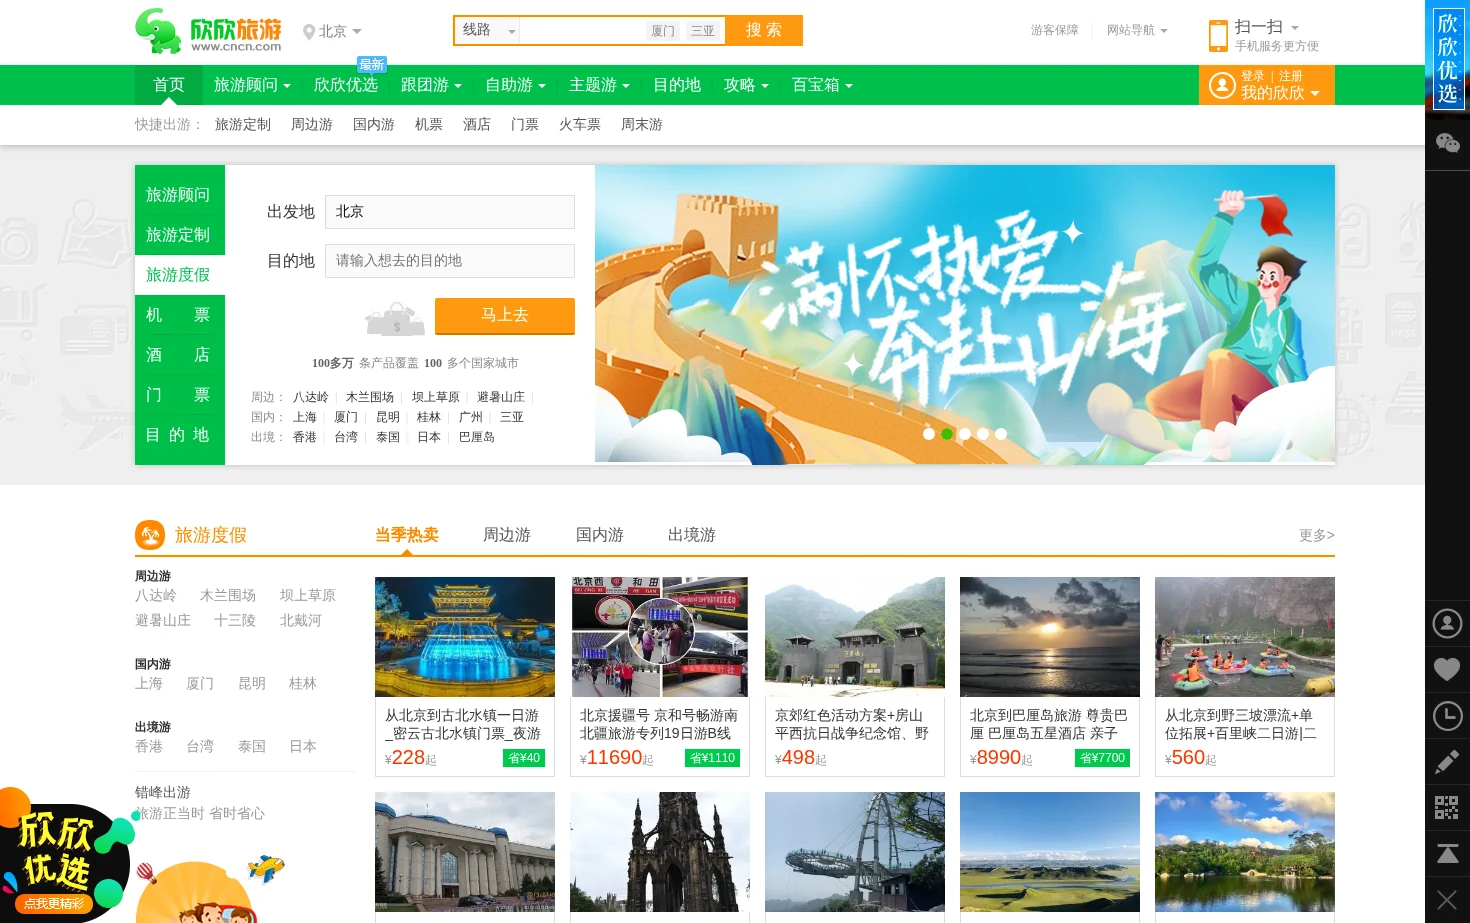Select the fifth carousel dot
This screenshot has height=923, width=1470.
1001,434
